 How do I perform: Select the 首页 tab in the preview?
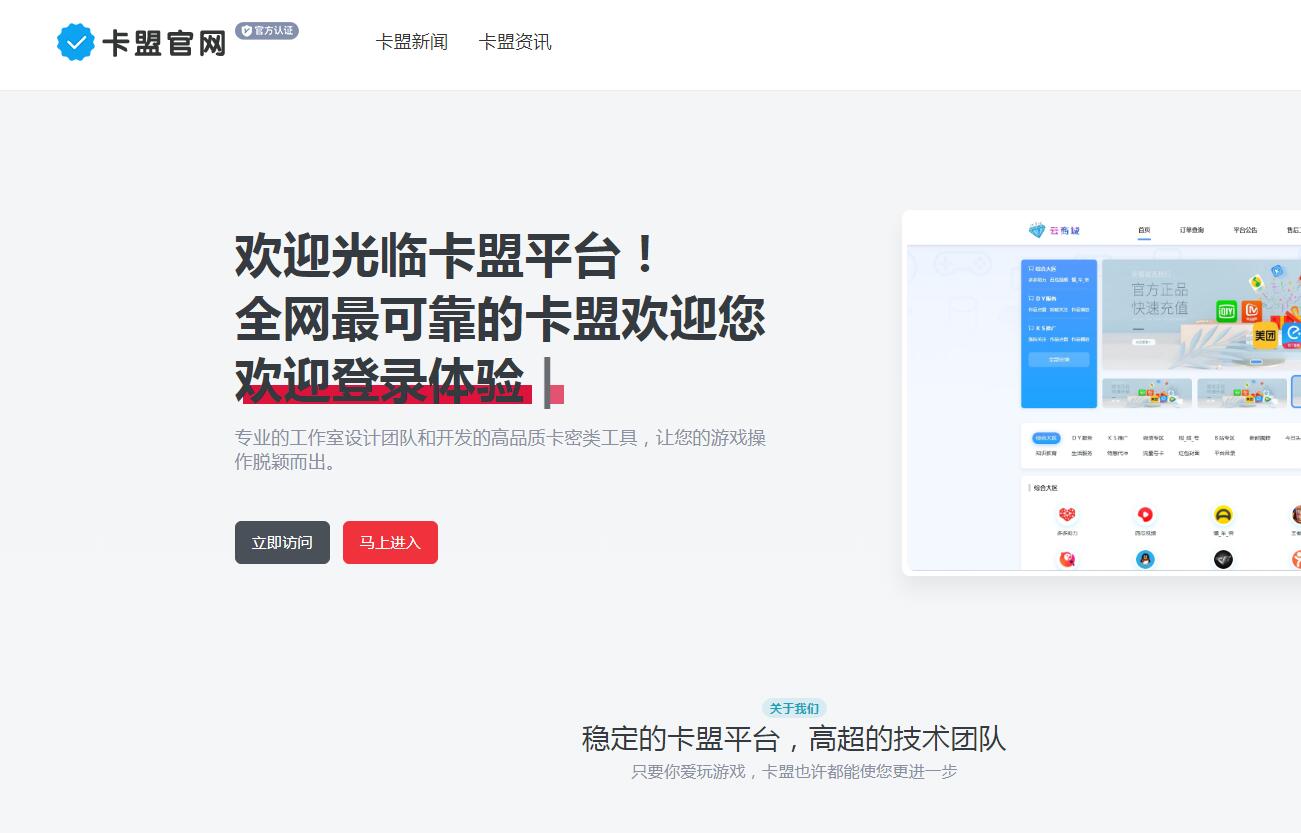point(1144,230)
